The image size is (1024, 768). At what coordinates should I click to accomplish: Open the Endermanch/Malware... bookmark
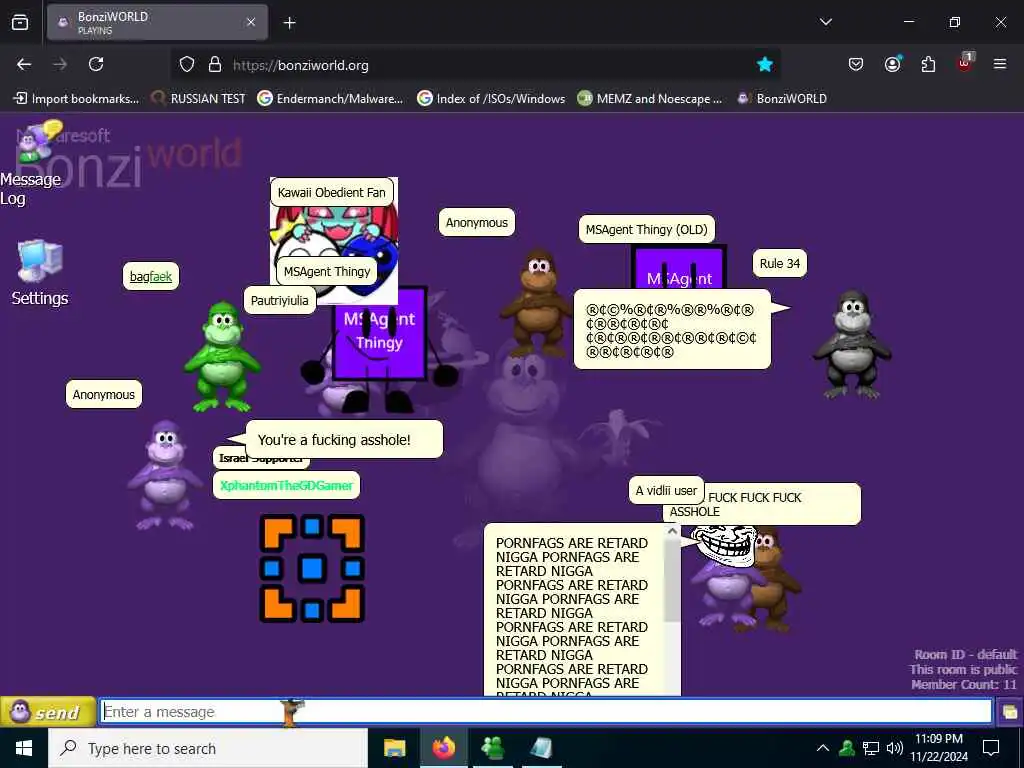click(x=330, y=99)
